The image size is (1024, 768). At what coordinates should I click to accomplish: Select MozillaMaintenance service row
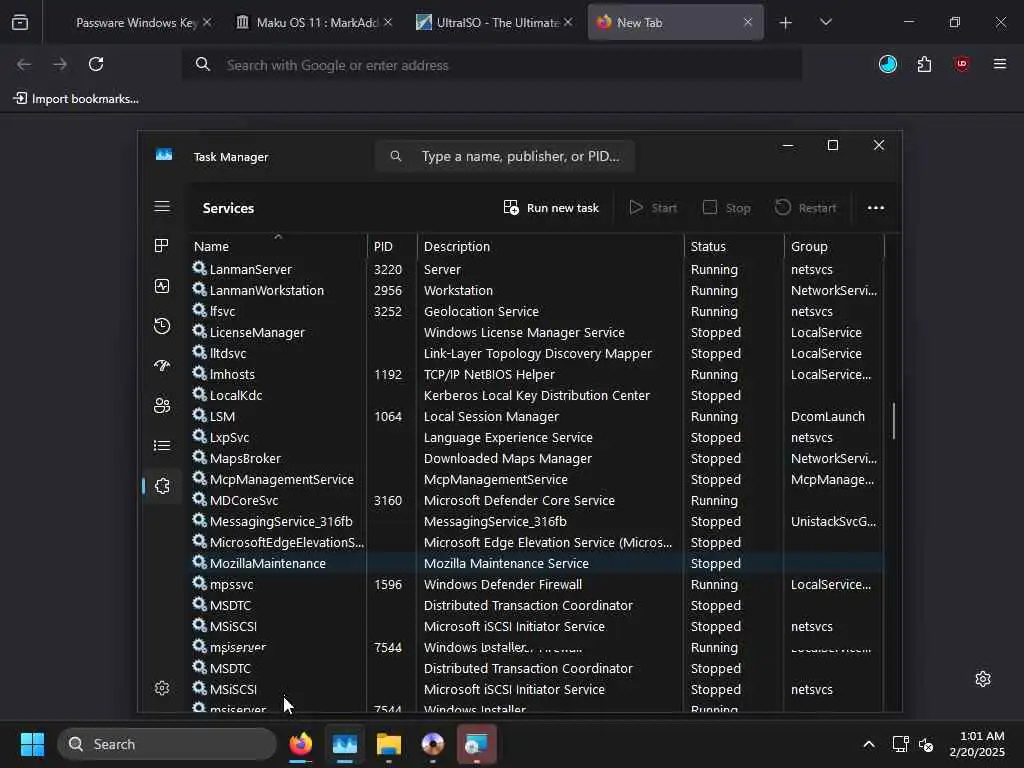[x=536, y=563]
